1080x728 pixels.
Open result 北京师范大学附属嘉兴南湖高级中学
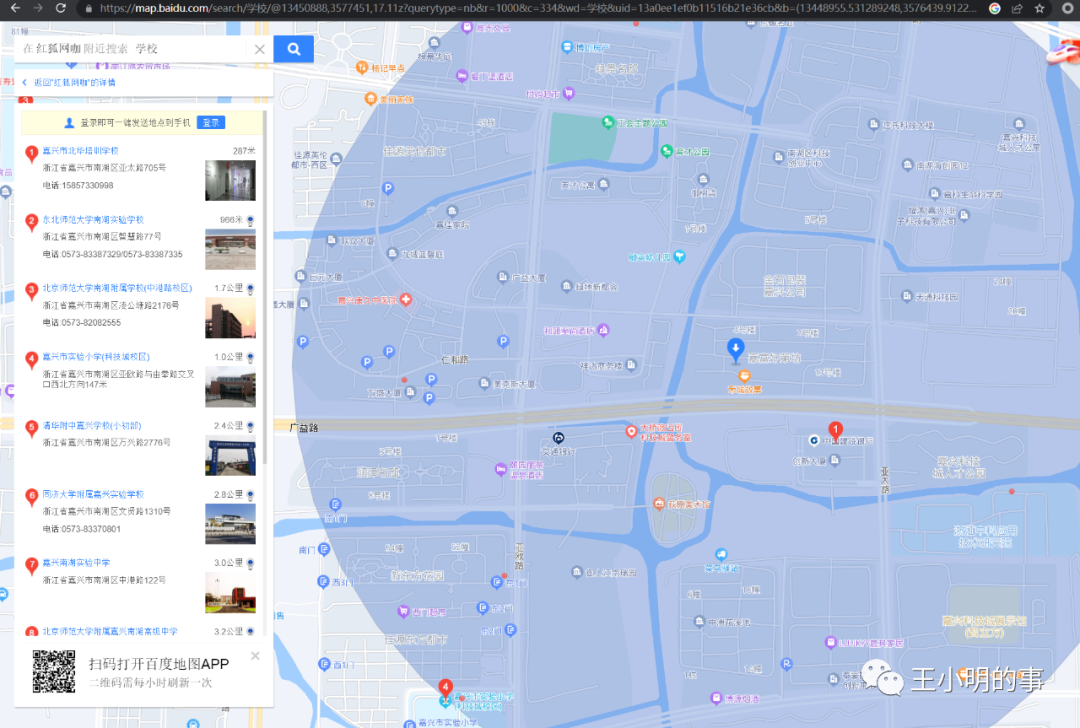click(110, 631)
